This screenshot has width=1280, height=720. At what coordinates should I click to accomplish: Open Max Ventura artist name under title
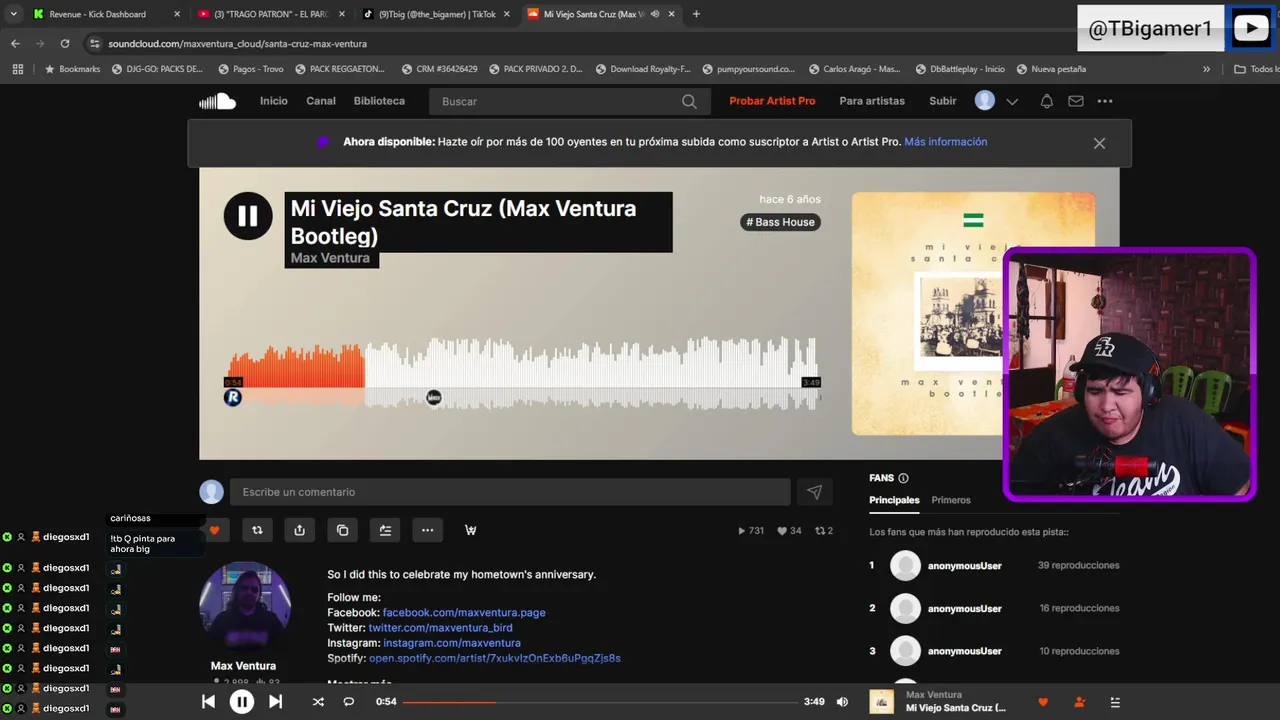(x=330, y=258)
